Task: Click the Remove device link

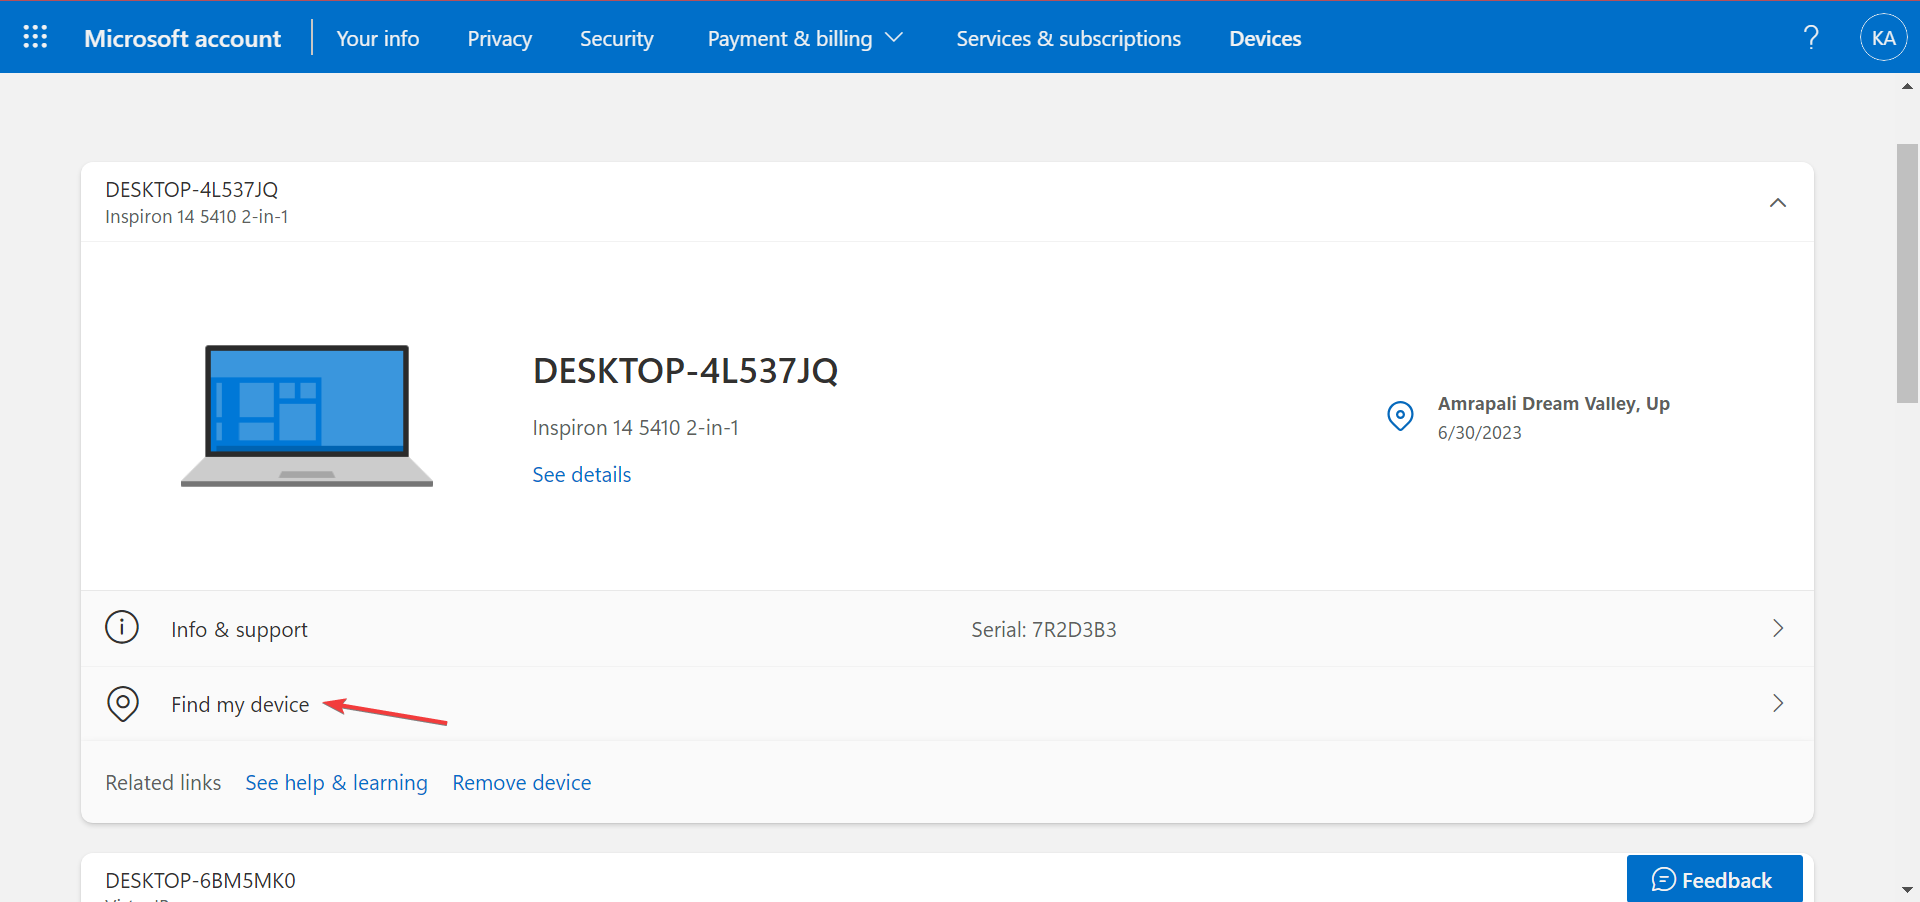Action: click(521, 782)
